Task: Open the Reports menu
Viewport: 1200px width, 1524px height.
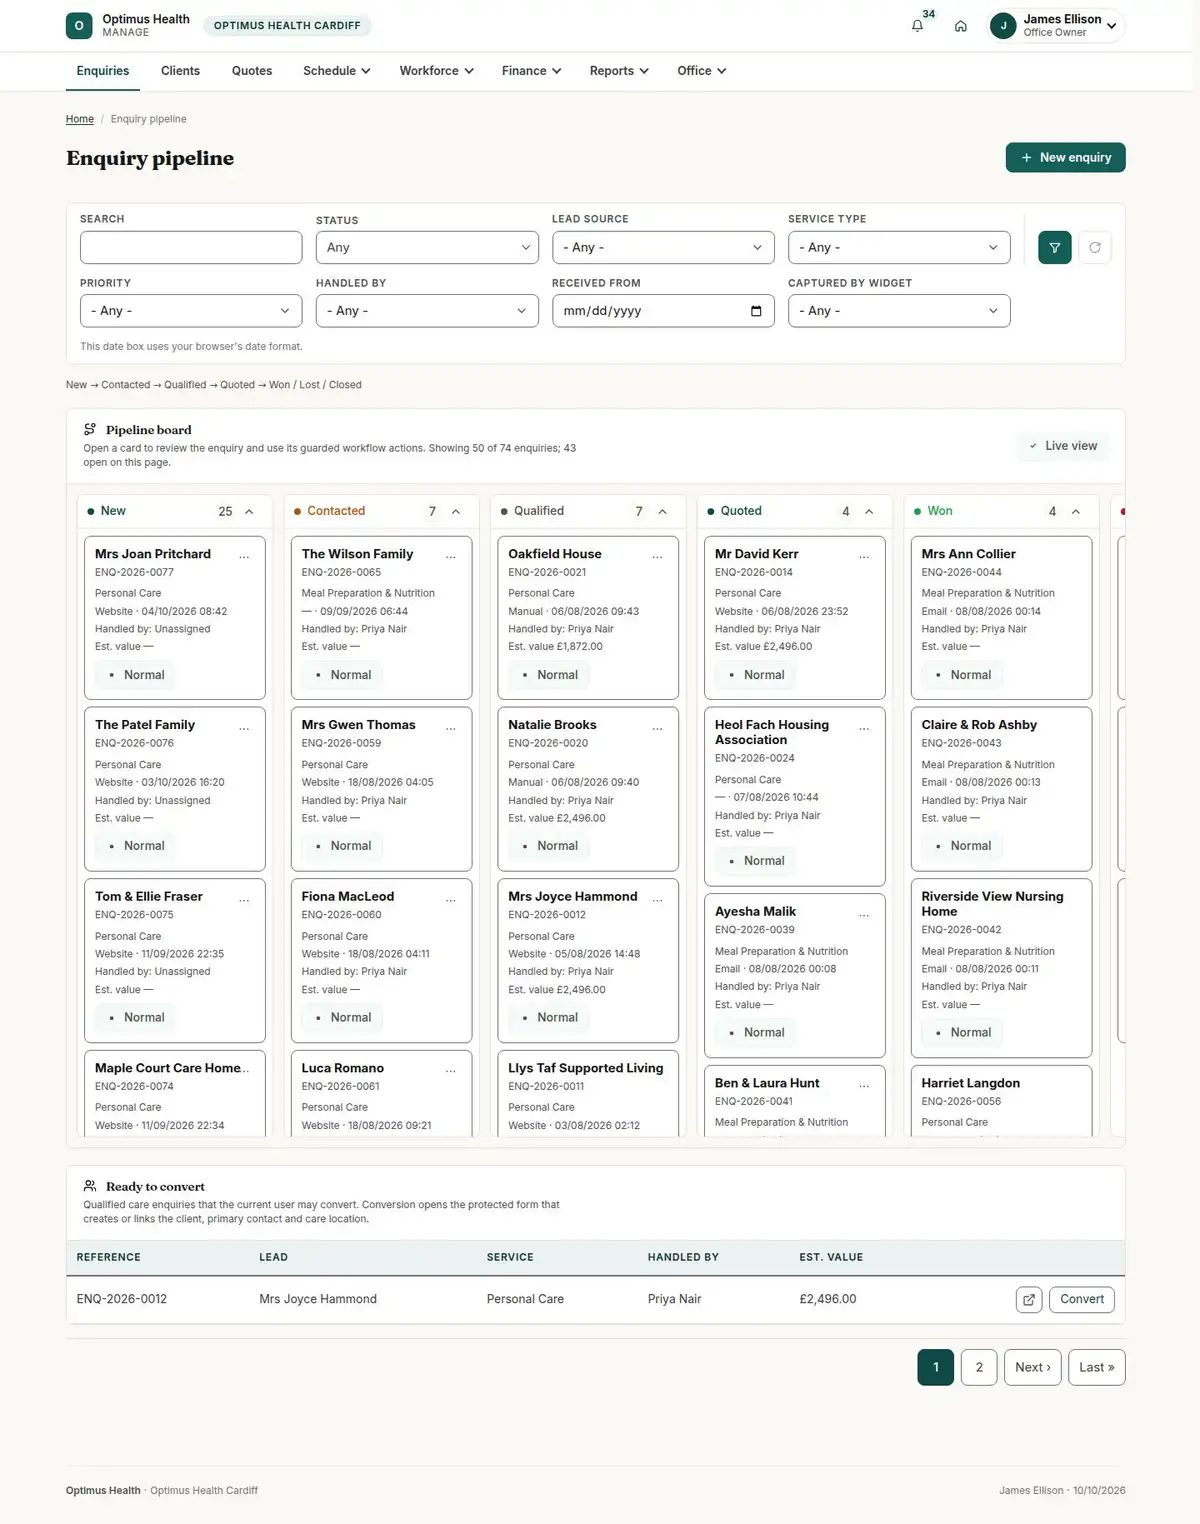Action: point(619,71)
